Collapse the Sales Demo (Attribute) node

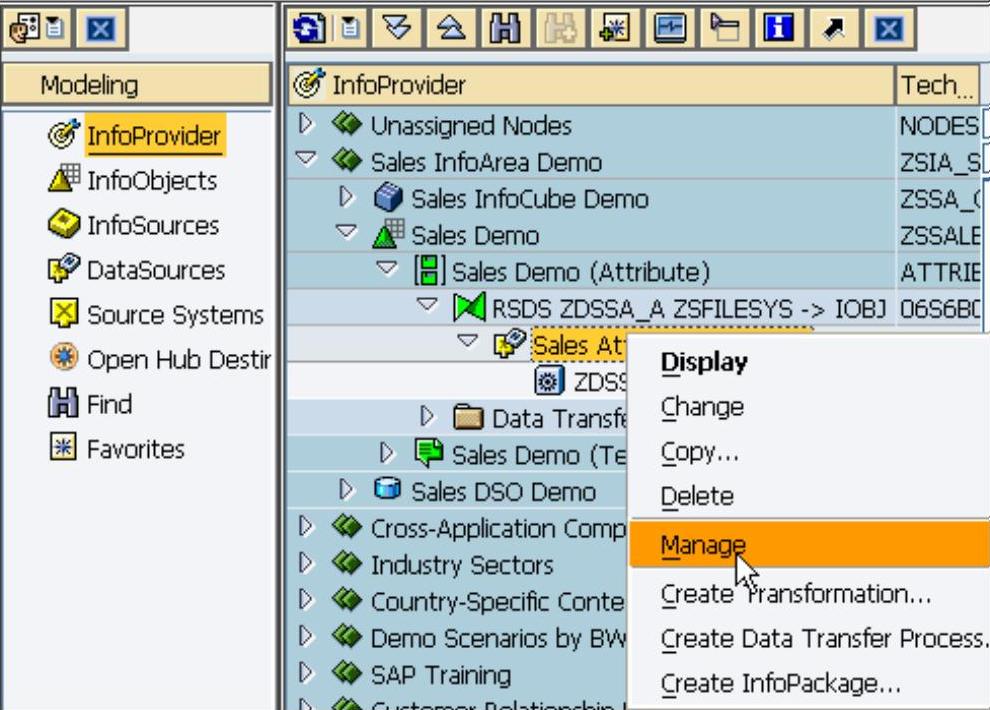[386, 268]
